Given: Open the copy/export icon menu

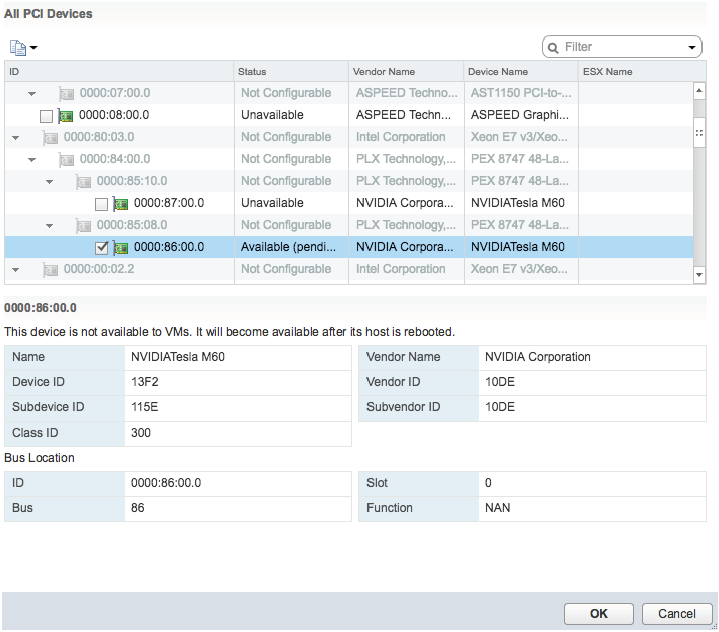Looking at the screenshot, I should coord(23,47).
